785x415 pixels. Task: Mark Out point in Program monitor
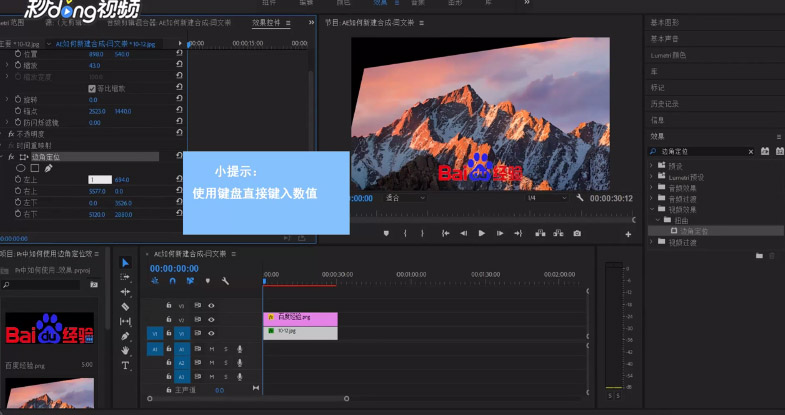[422, 233]
